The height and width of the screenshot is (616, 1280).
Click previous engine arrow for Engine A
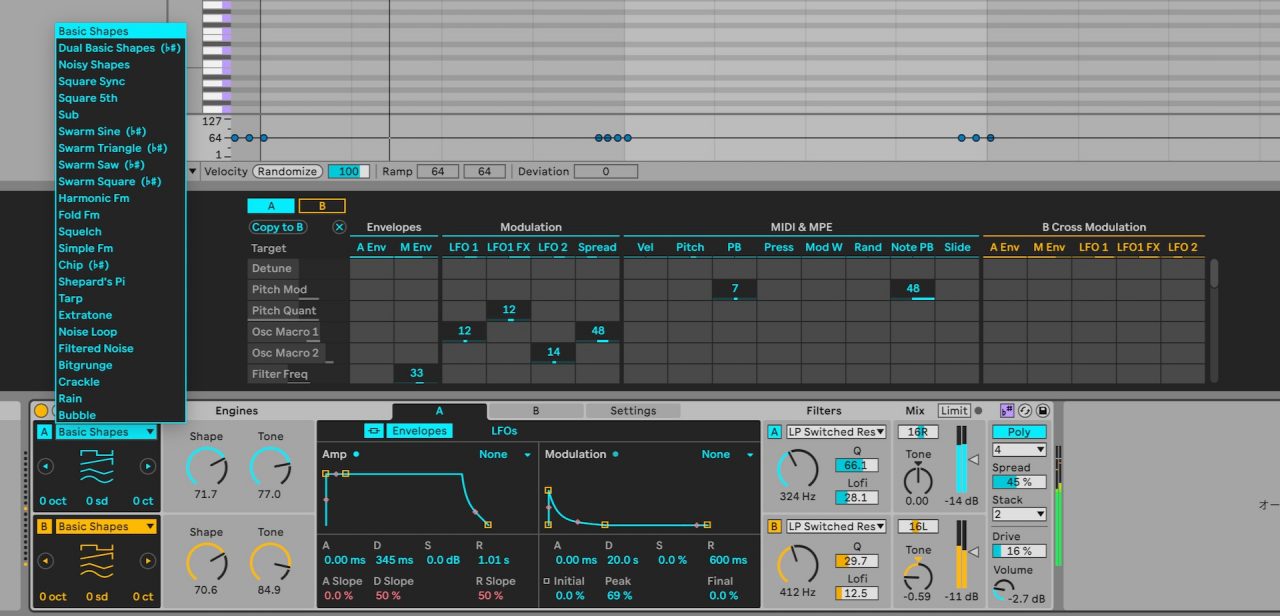point(44,466)
